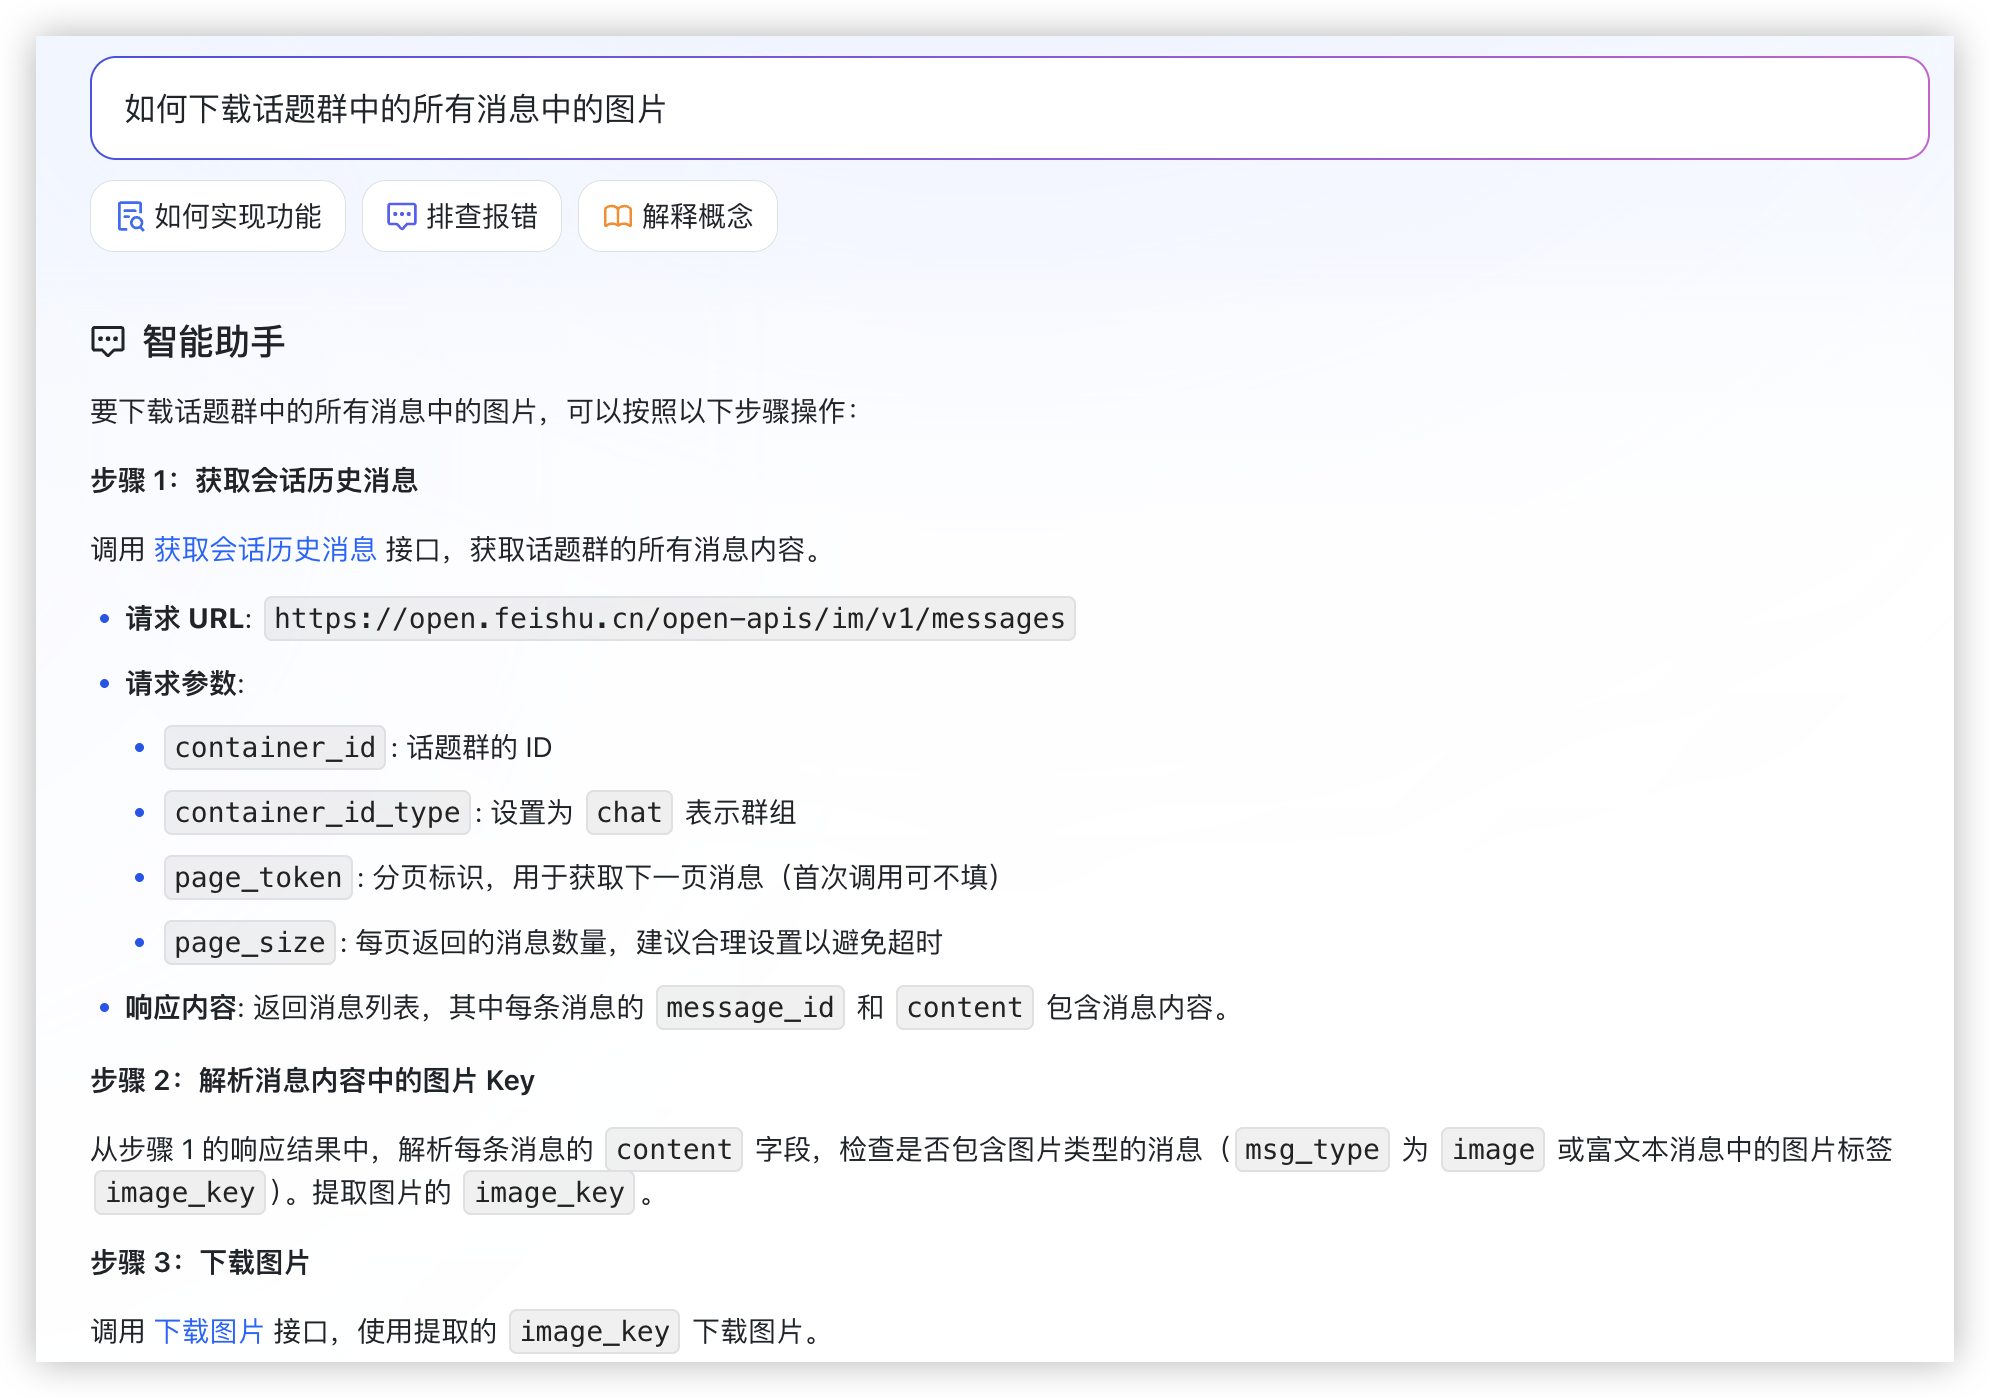The height and width of the screenshot is (1398, 1990).
Task: Click the container_id_type parameter code tag
Action: point(317,812)
